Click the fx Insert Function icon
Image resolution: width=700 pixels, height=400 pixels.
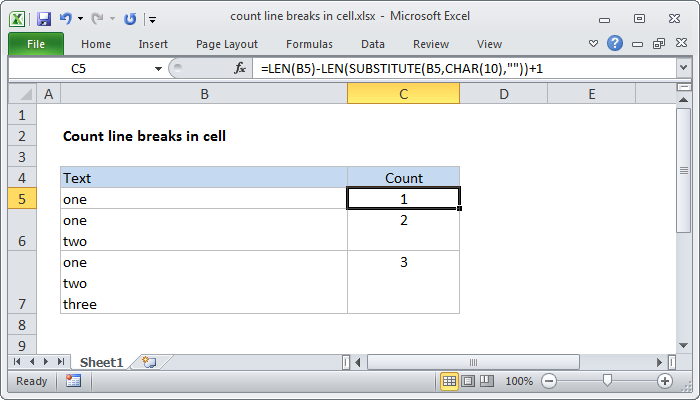240,68
